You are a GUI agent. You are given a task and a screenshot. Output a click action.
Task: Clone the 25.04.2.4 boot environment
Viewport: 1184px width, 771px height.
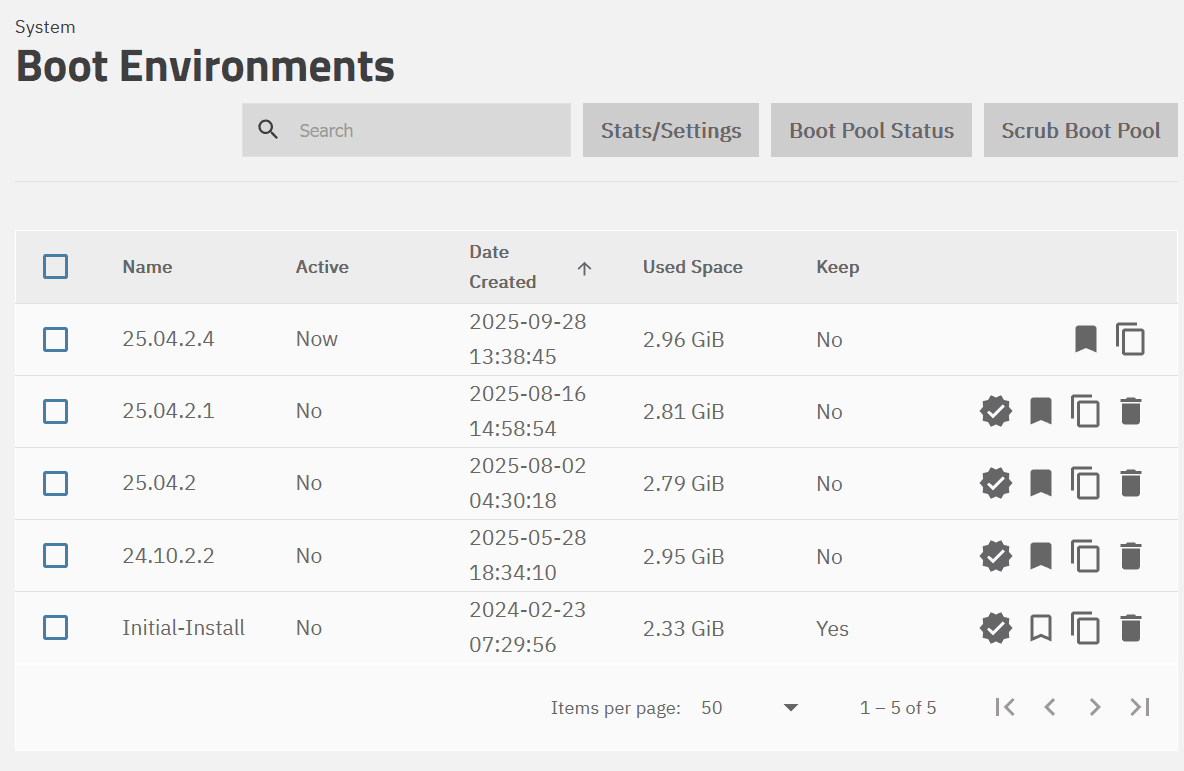click(1130, 339)
